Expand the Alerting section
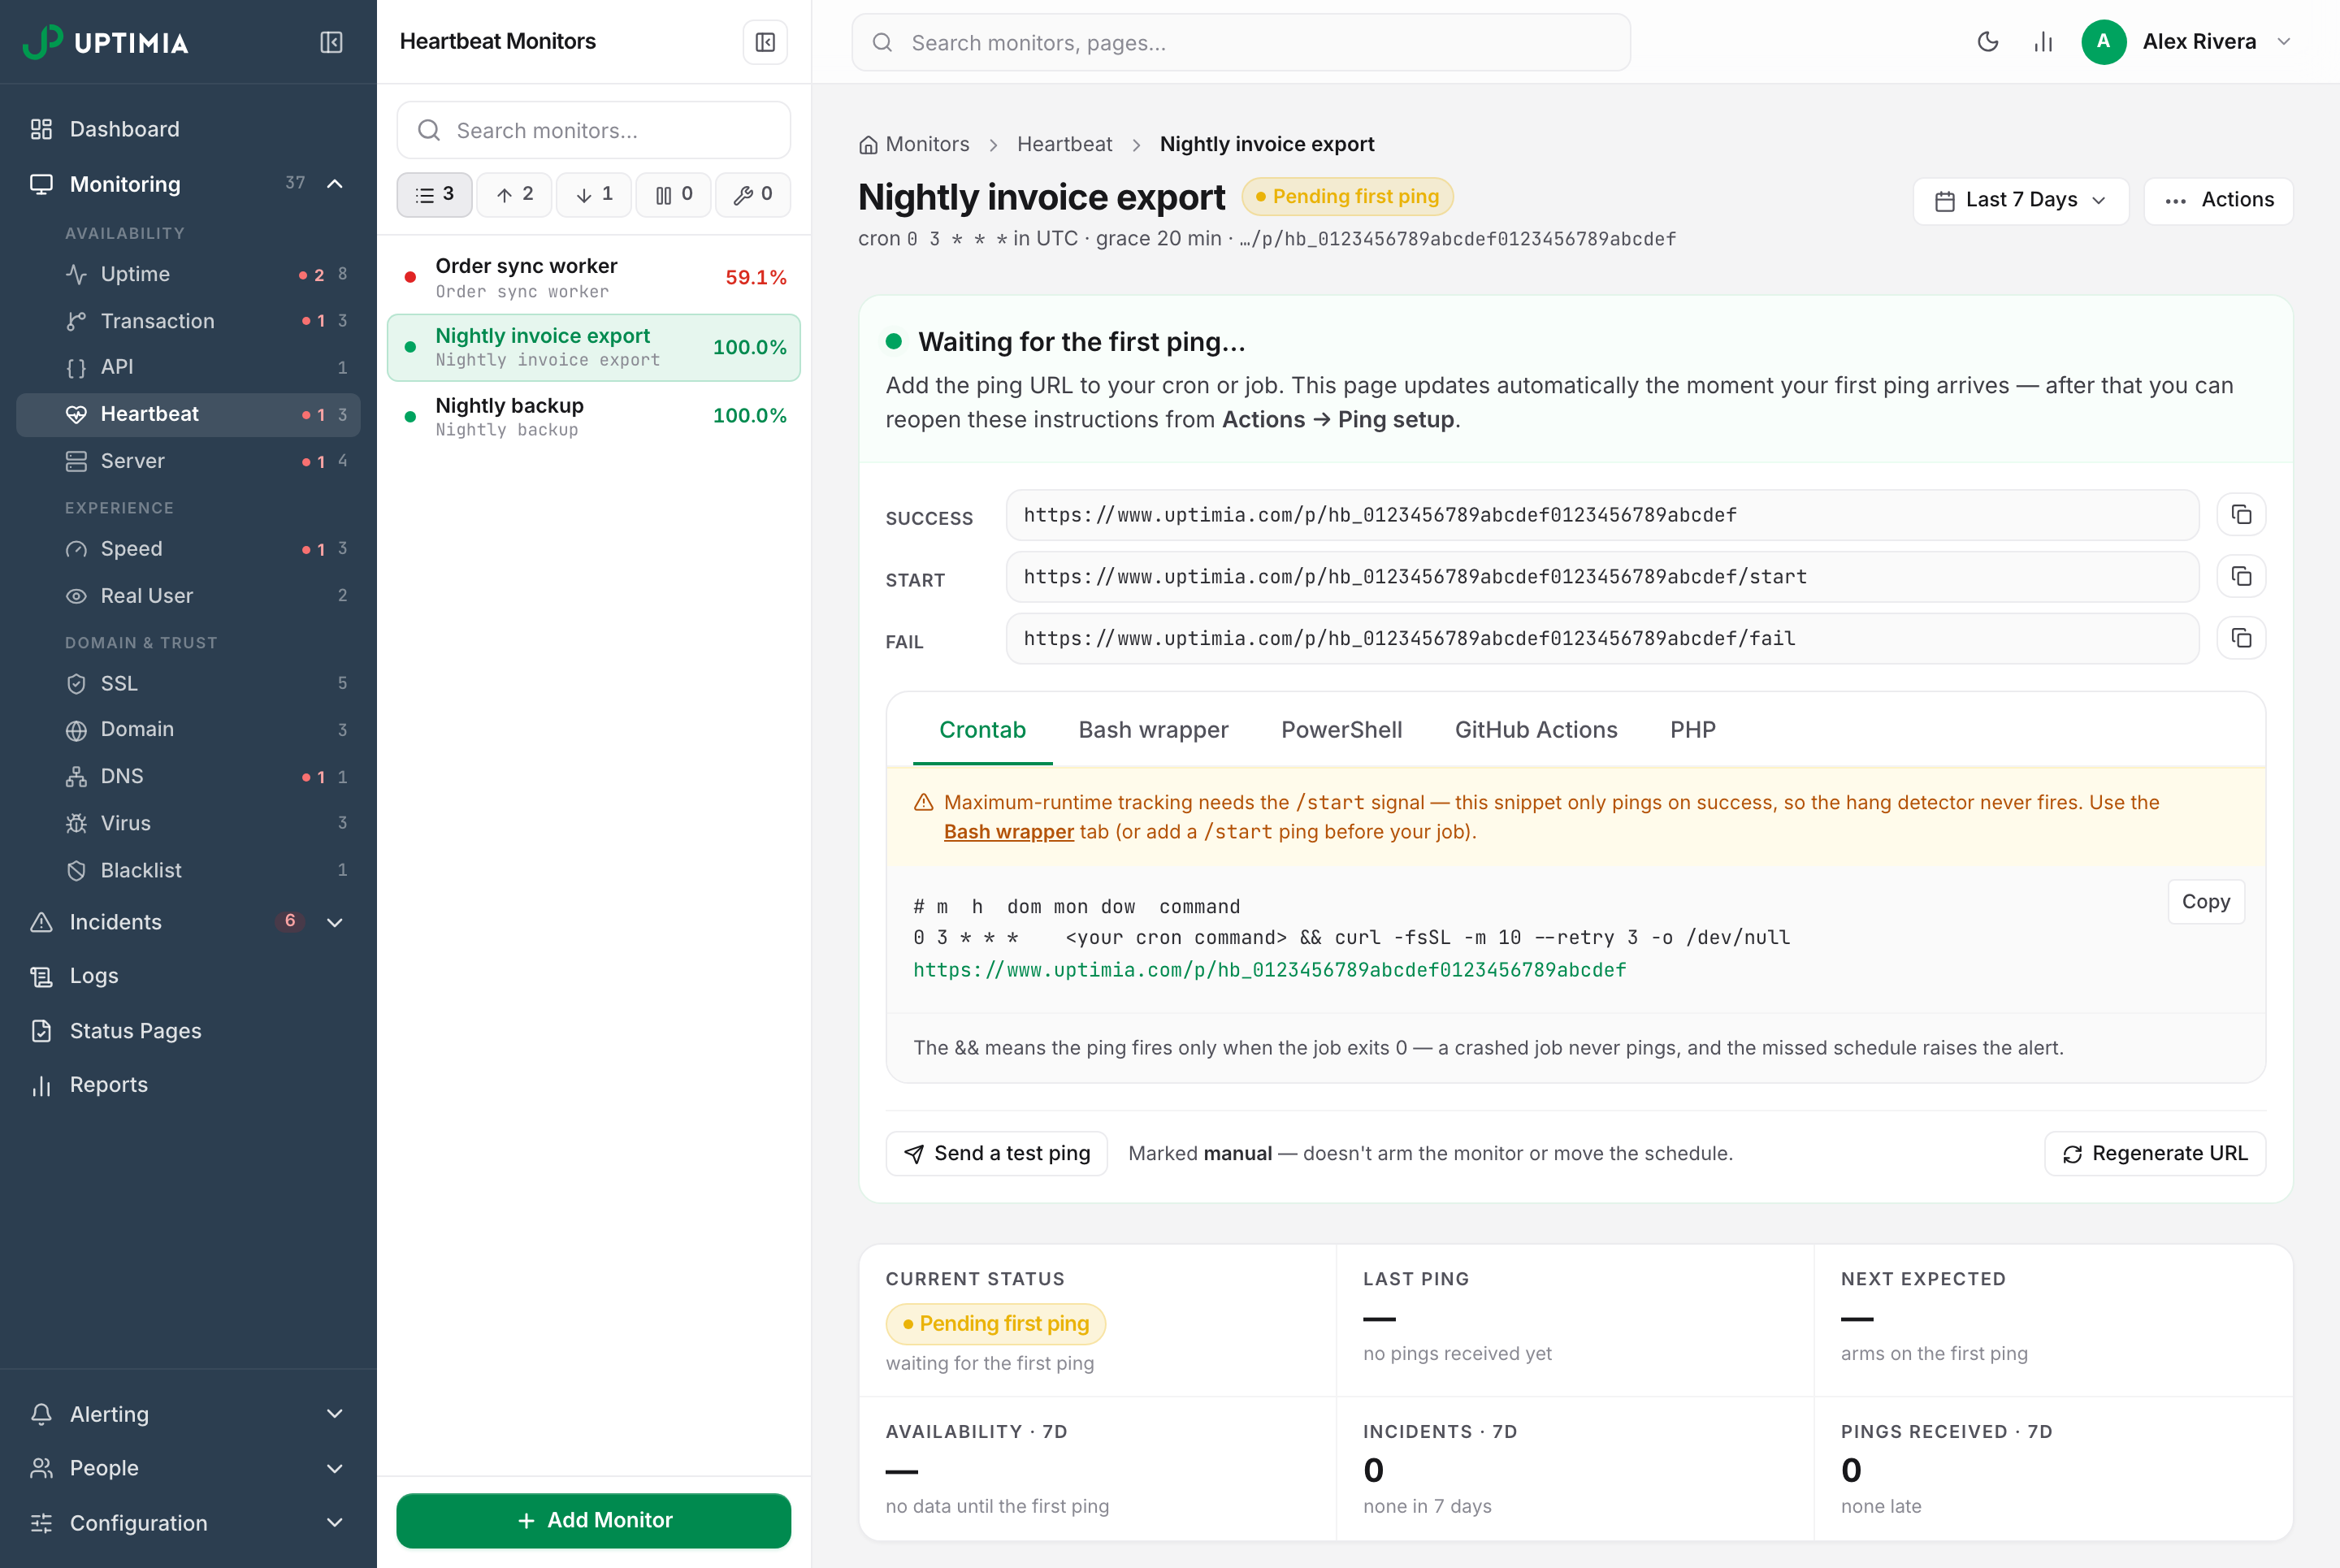This screenshot has height=1568, width=2340. tap(335, 1414)
